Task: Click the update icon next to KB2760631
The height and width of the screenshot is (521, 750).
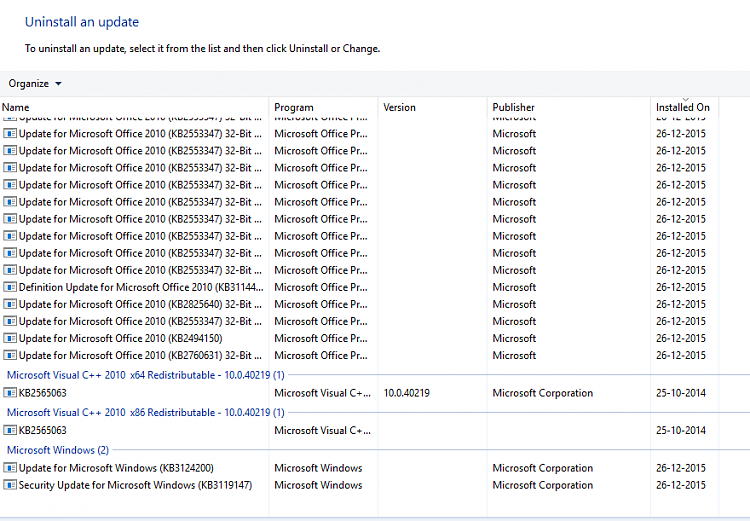Action: pyautogui.click(x=10, y=355)
